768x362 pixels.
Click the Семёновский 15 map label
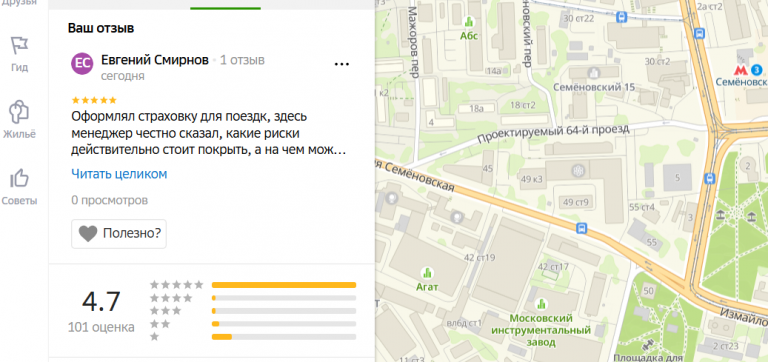[594, 87]
